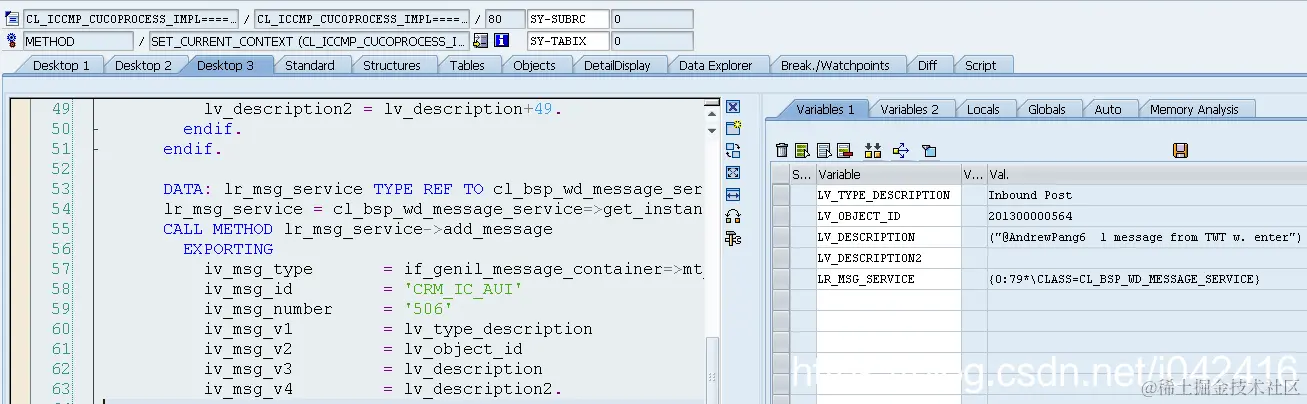1307x404 pixels.
Task: Delete variables with the trash can icon
Action: tap(782, 150)
